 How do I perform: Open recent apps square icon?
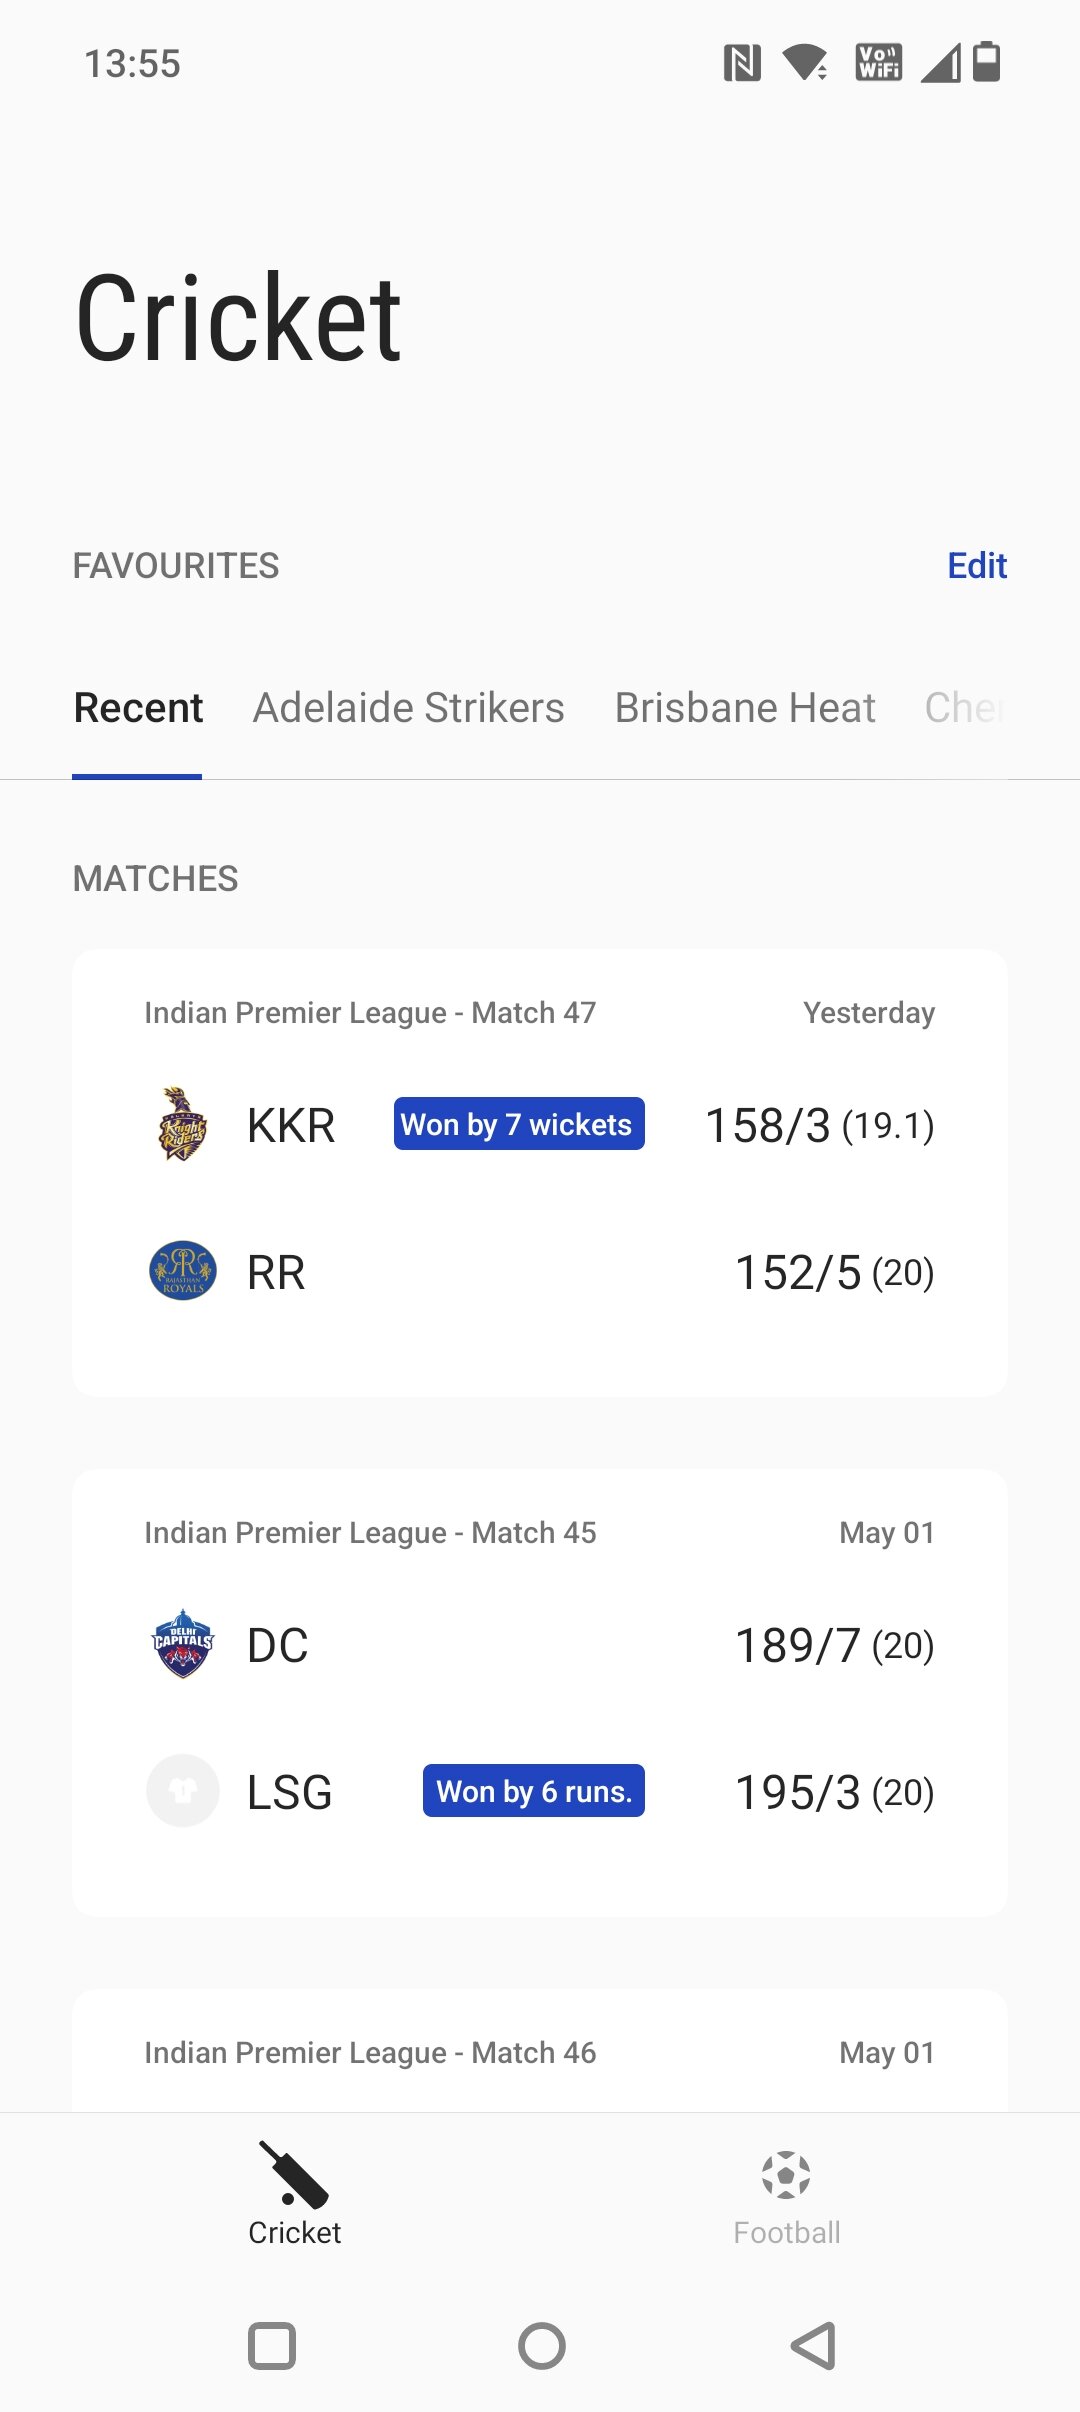[x=272, y=2346]
